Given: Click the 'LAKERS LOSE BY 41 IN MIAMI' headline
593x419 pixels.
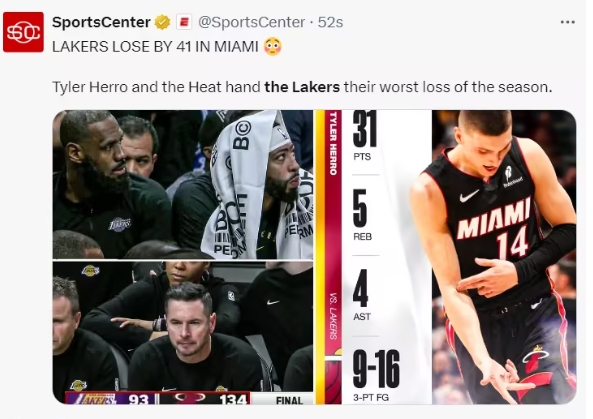Looking at the screenshot, I should click(155, 47).
